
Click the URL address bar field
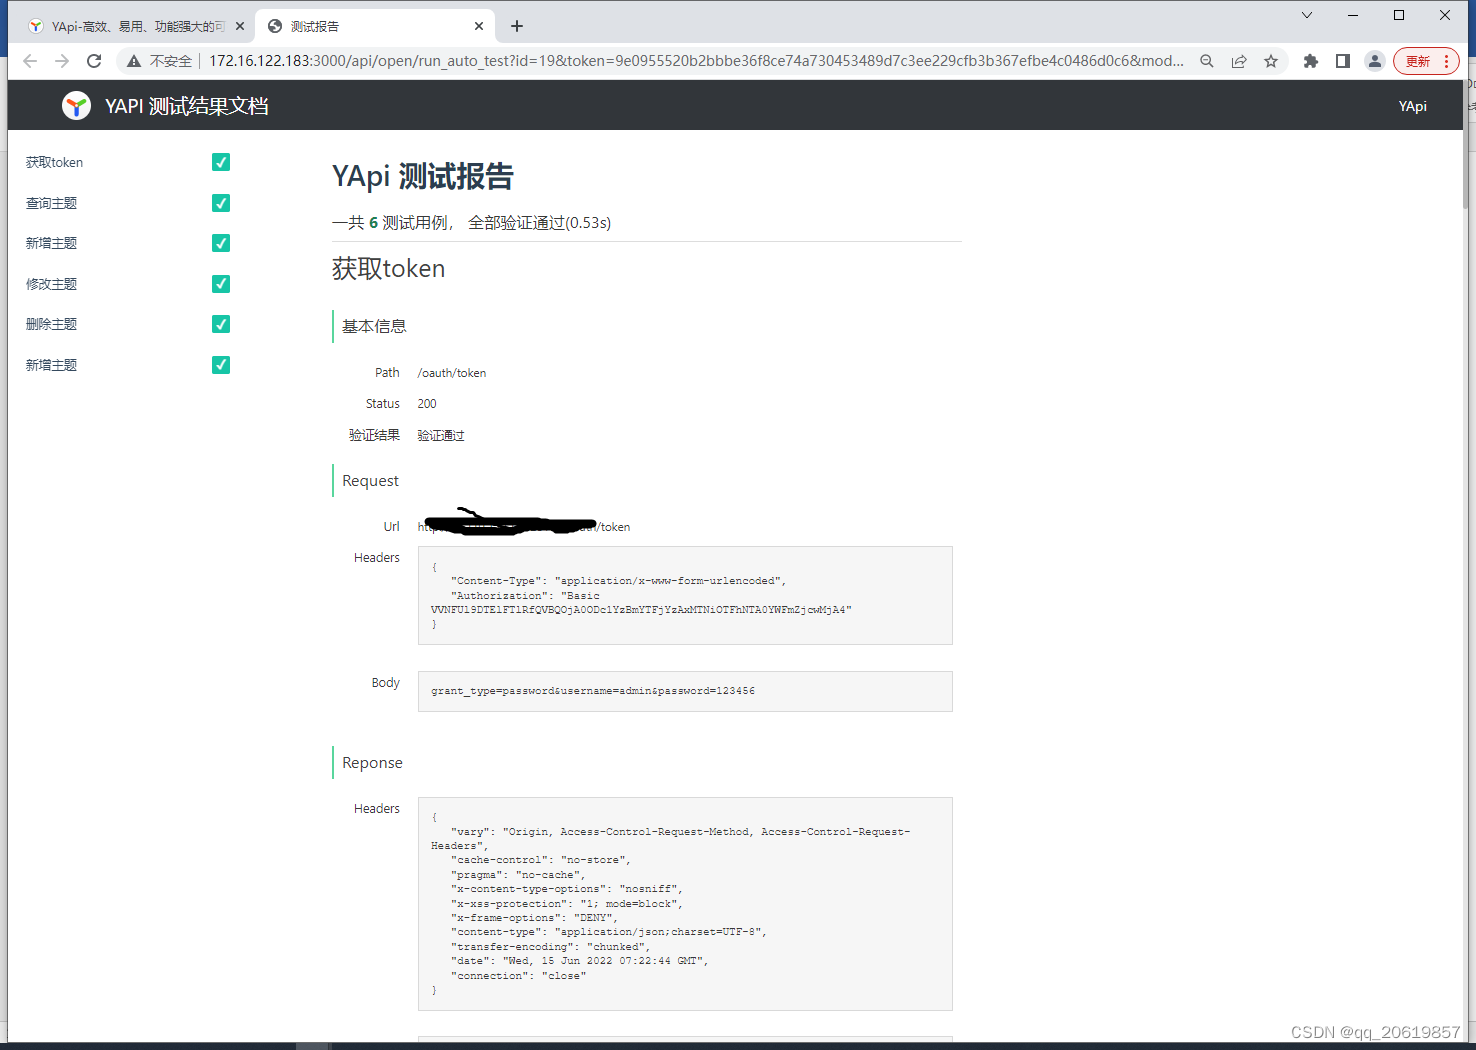click(x=695, y=61)
